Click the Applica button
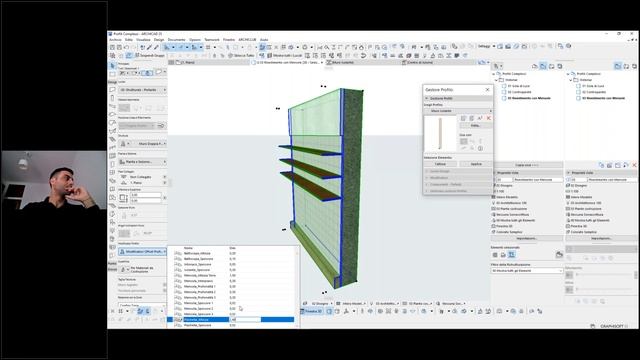The image size is (640, 360). click(476, 164)
